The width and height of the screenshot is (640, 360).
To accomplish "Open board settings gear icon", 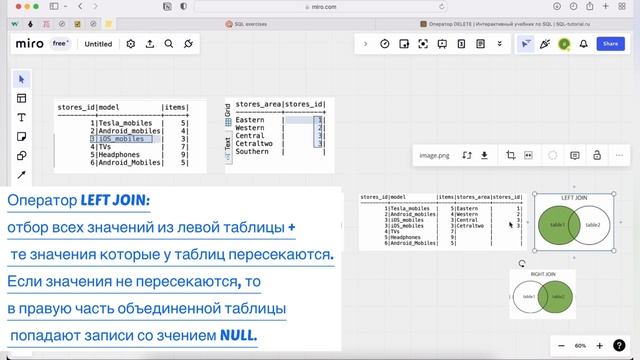I will [x=131, y=44].
